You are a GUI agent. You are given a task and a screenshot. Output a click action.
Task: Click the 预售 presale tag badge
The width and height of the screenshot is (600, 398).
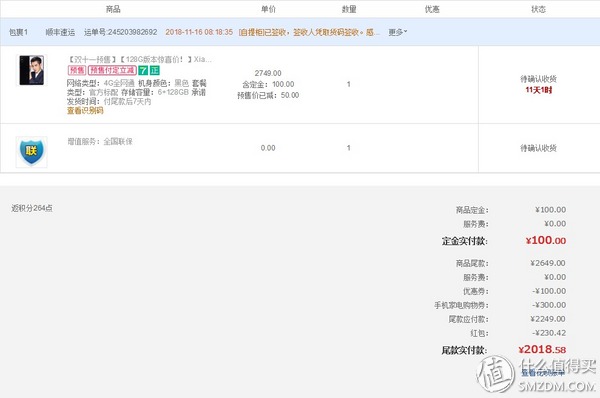click(77, 70)
